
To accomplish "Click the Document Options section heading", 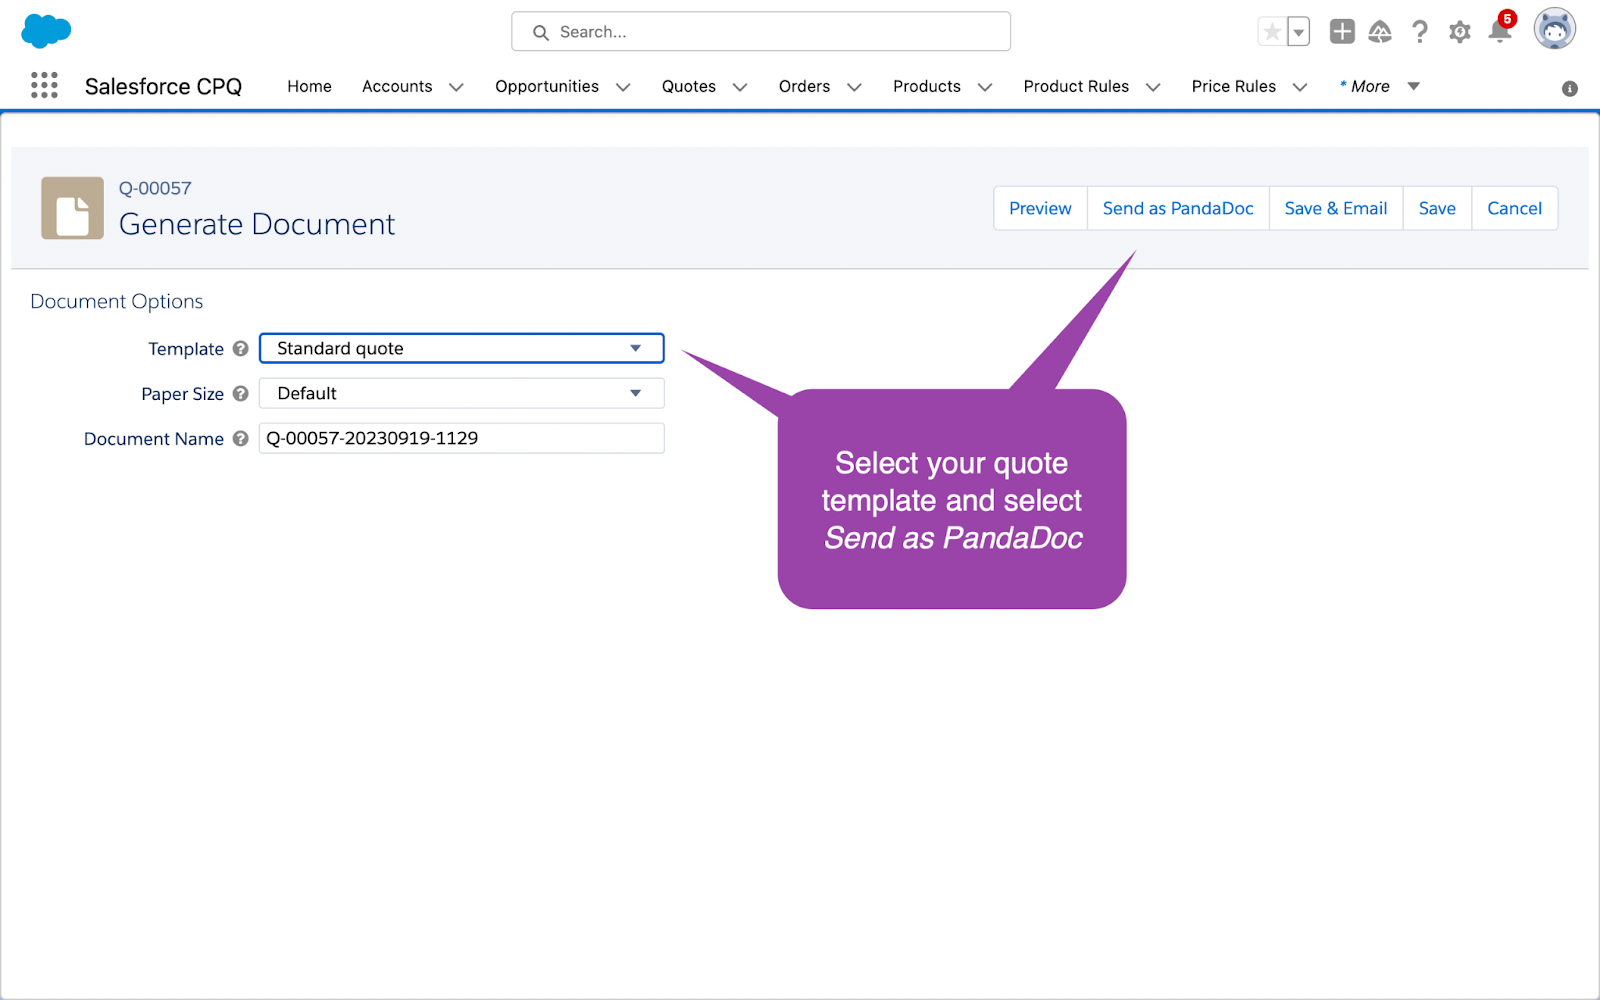I will point(117,301).
